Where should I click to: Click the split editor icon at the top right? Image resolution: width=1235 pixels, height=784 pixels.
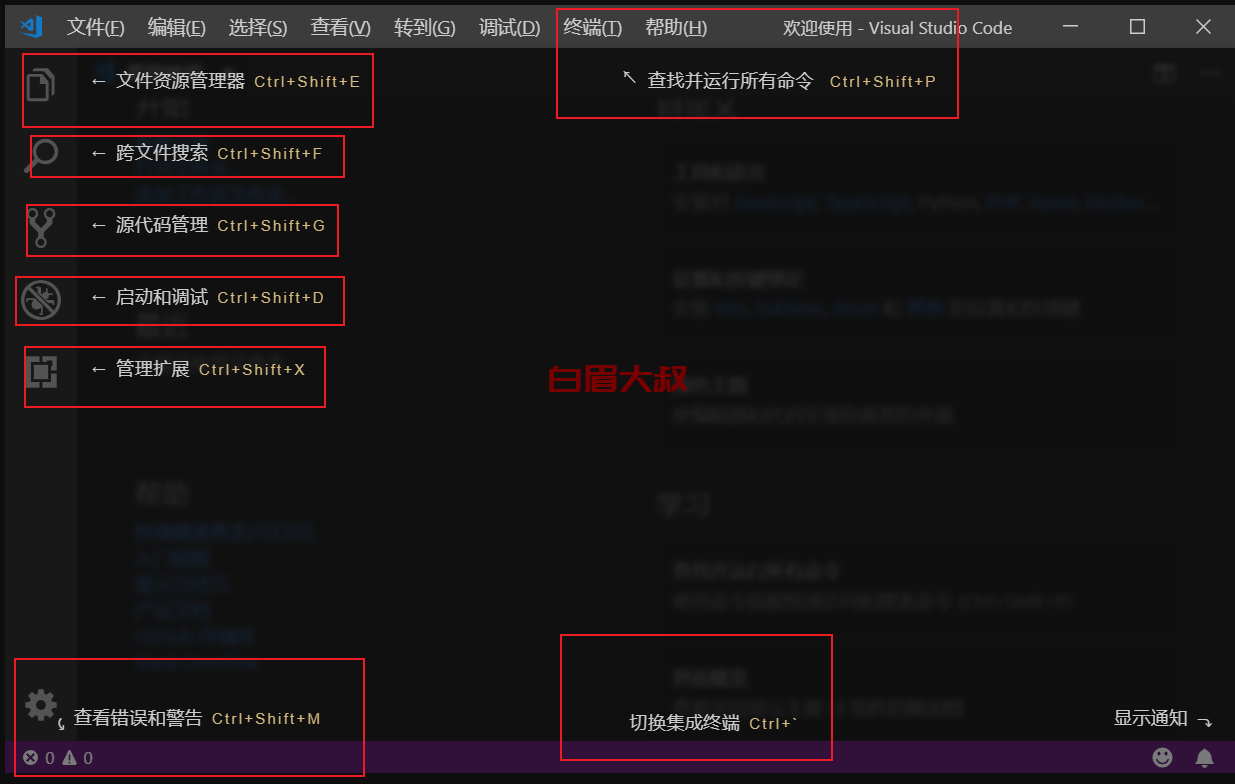[1162, 73]
